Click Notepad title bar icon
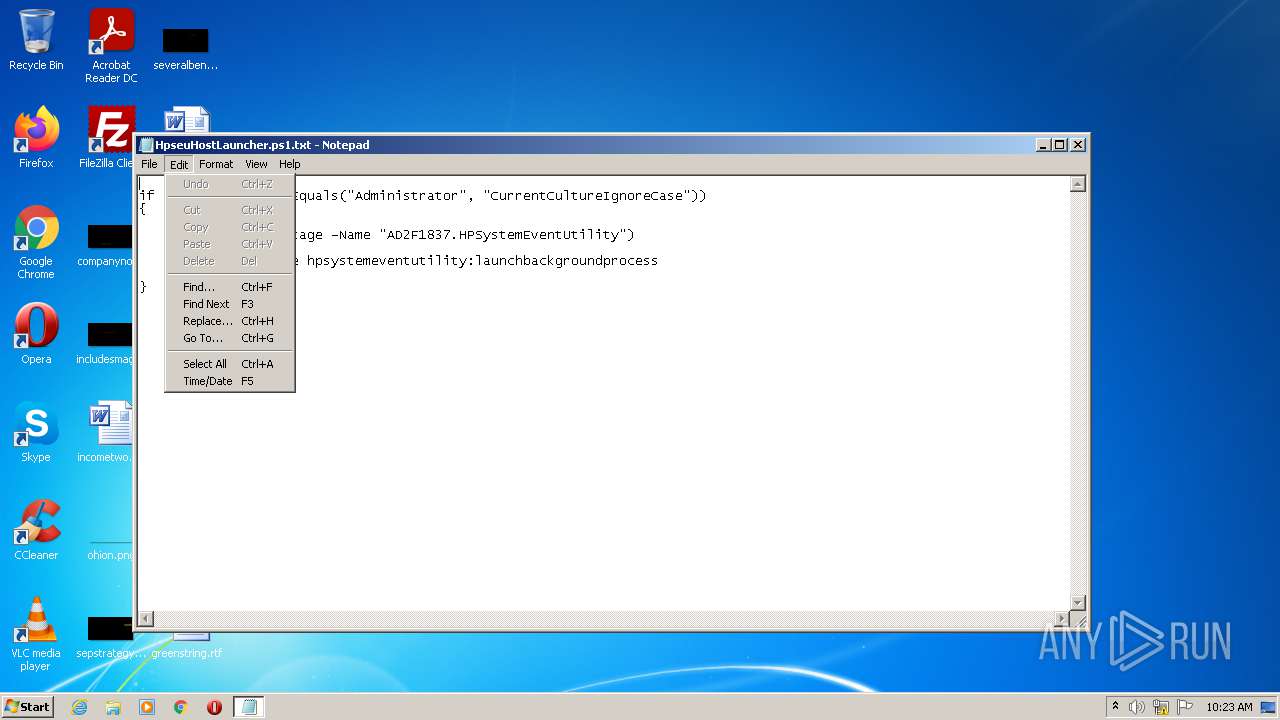 click(146, 145)
